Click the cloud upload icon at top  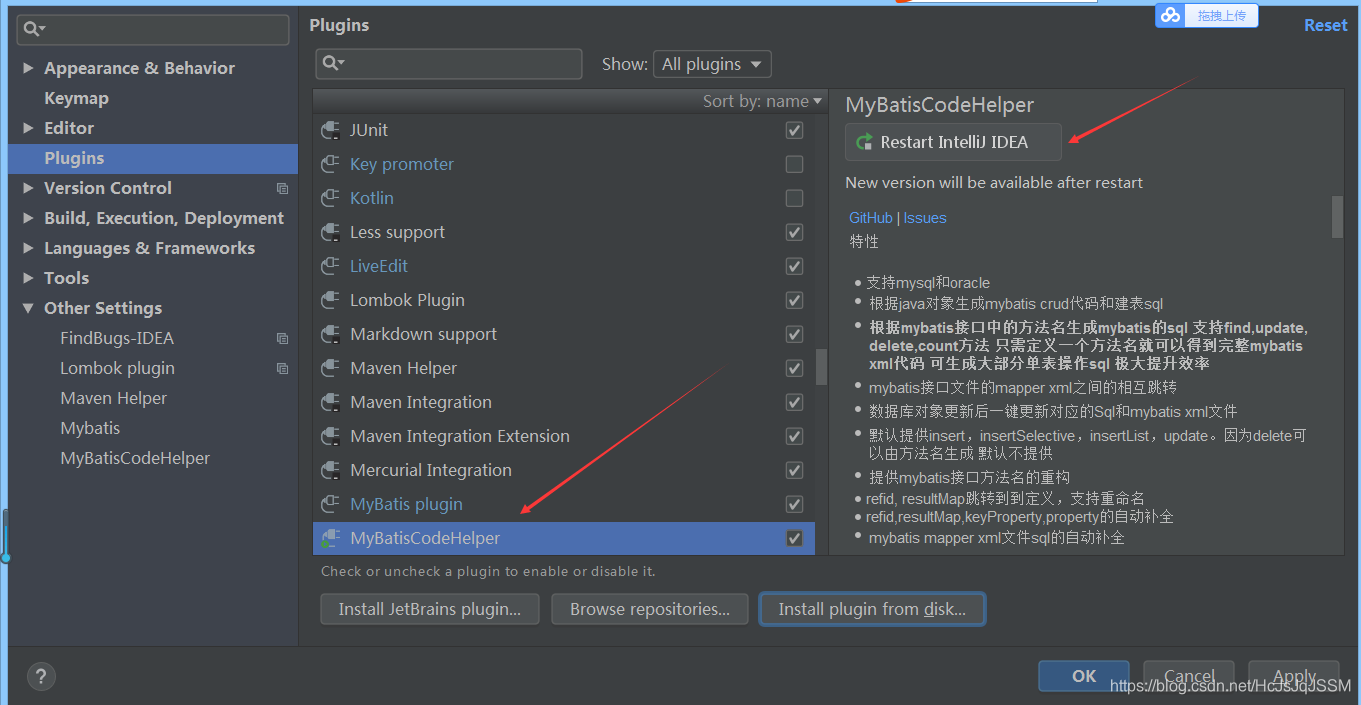click(x=1171, y=15)
